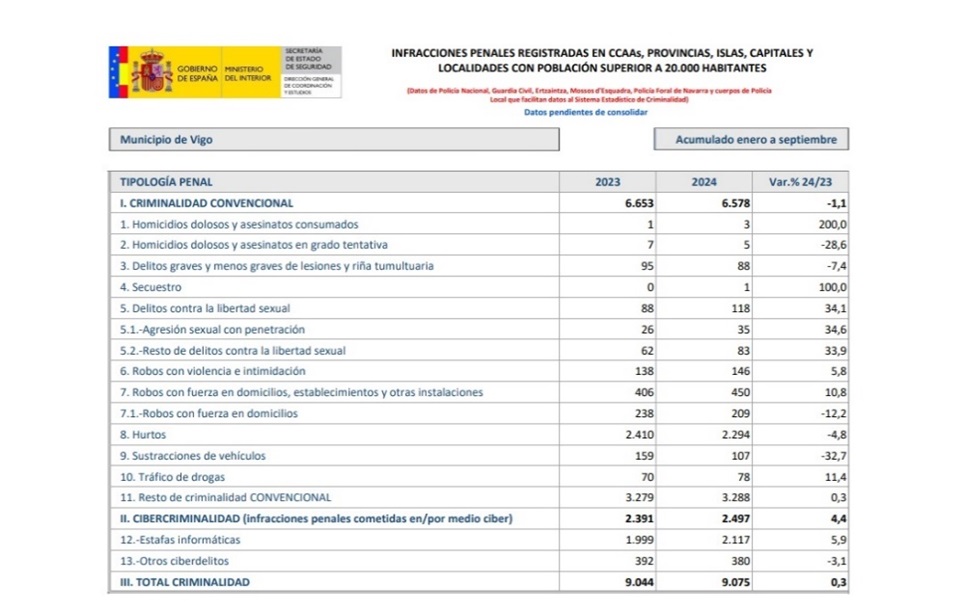The height and width of the screenshot is (611, 966).
Task: Select the I. CRIMINALIDAD CONVENCIONAL row label
Action: coord(207,203)
